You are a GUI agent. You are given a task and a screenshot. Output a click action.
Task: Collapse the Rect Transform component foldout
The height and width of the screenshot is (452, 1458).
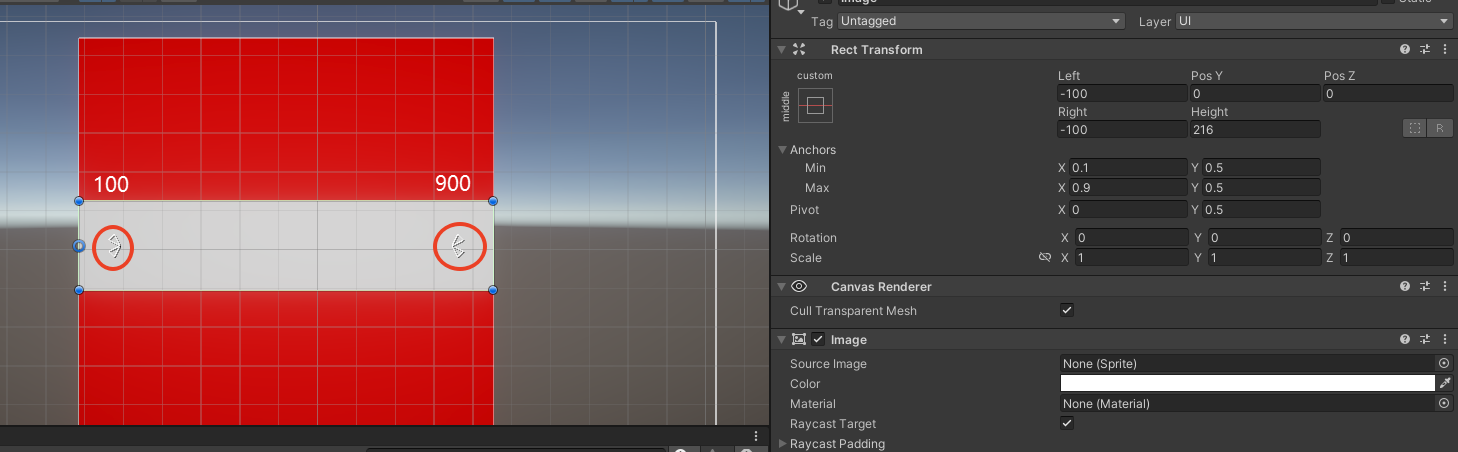(x=781, y=49)
